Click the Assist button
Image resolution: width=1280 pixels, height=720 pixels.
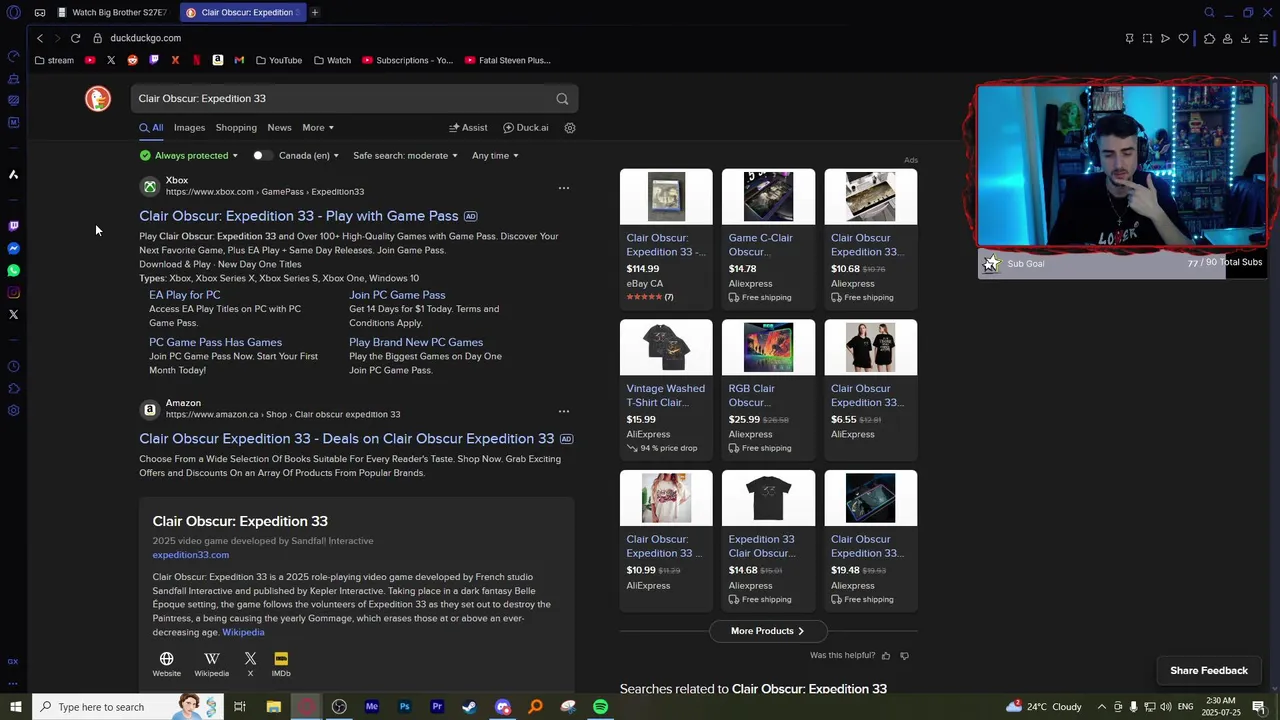point(468,128)
